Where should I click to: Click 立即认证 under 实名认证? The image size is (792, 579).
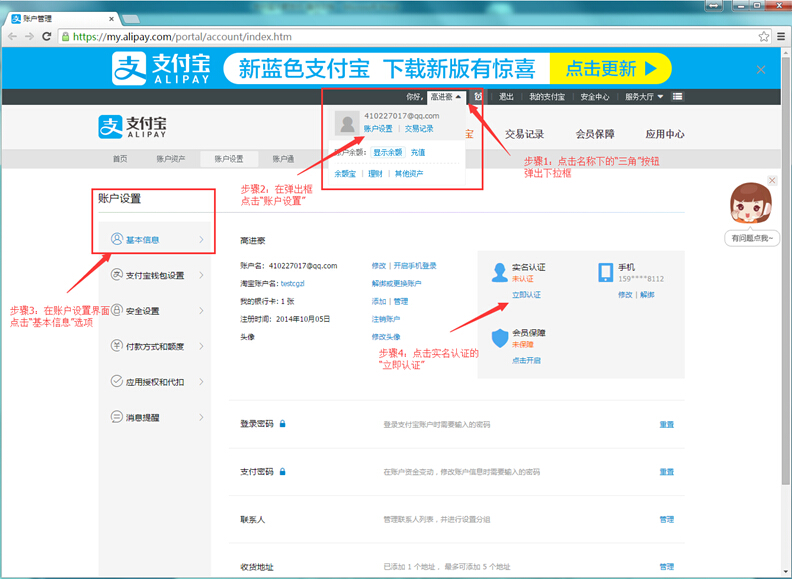pyautogui.click(x=526, y=295)
